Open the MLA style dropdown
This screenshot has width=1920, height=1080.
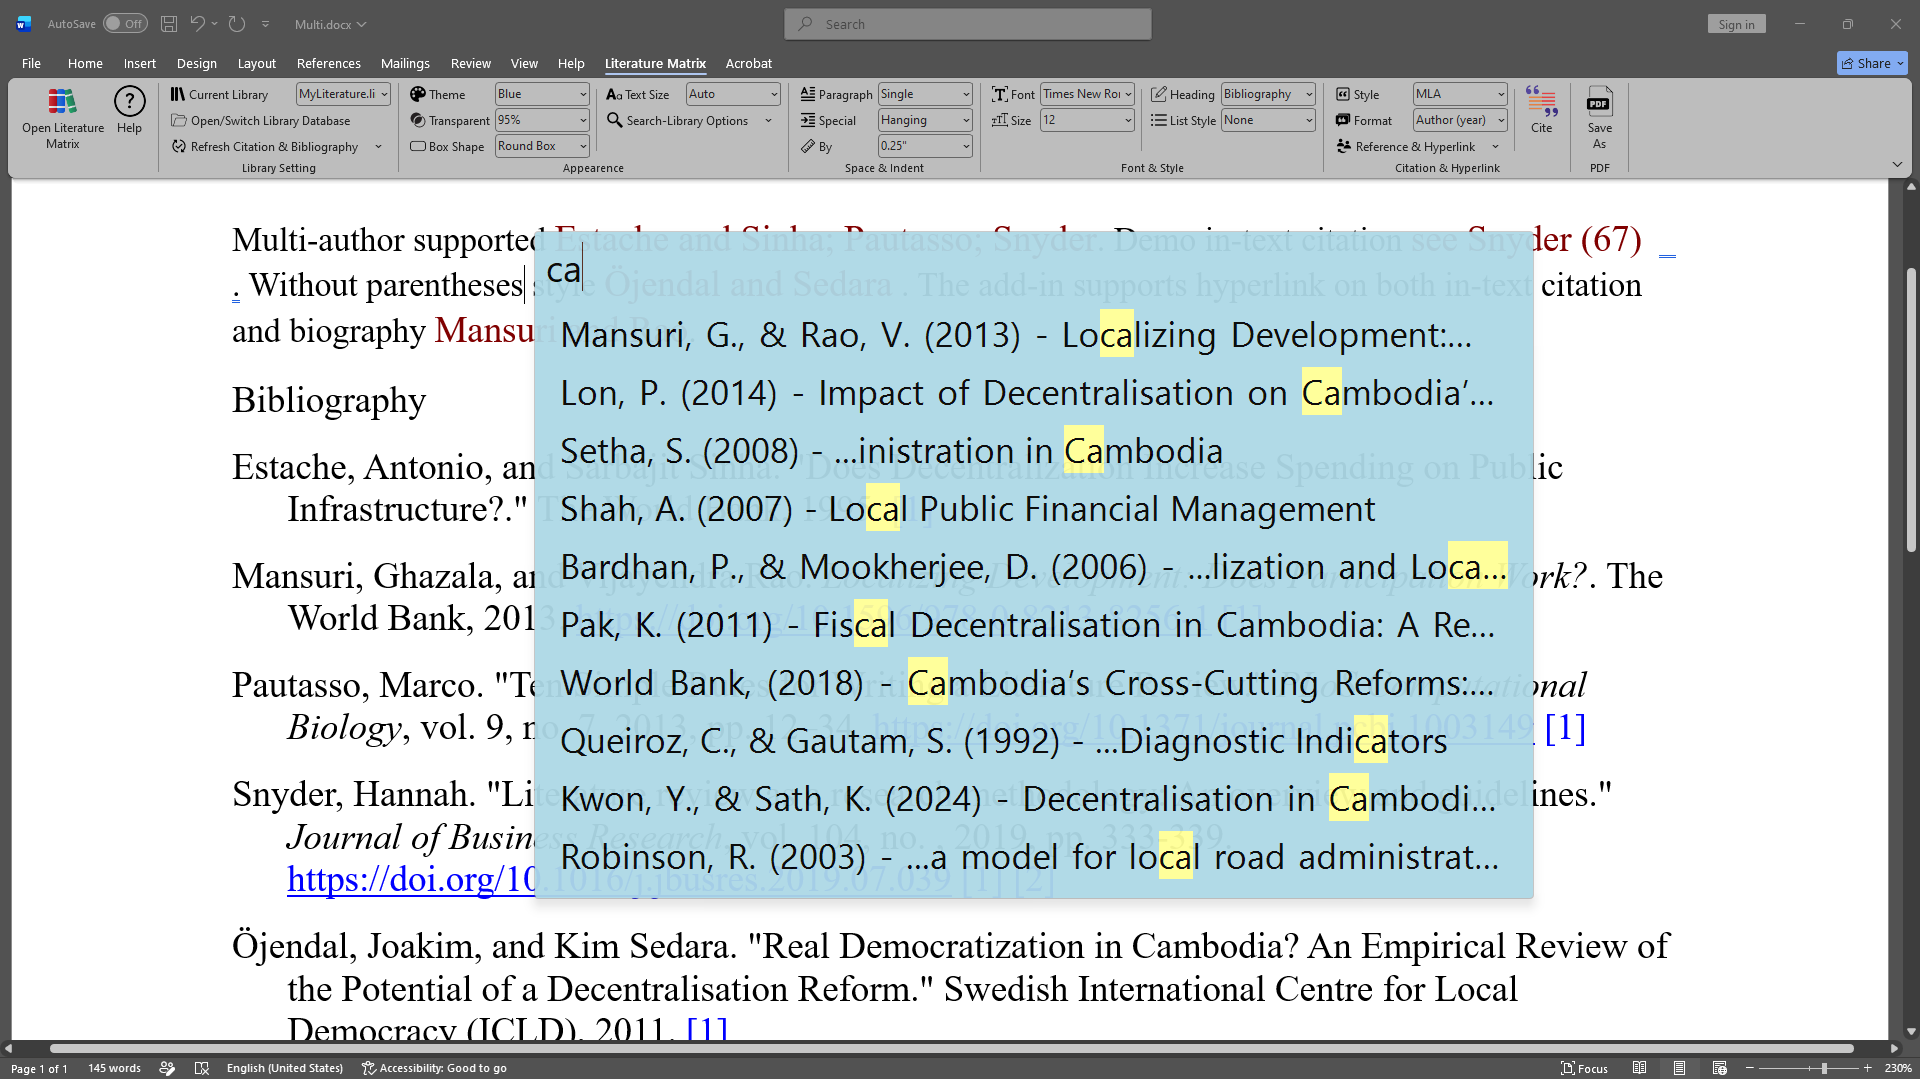click(x=1501, y=94)
